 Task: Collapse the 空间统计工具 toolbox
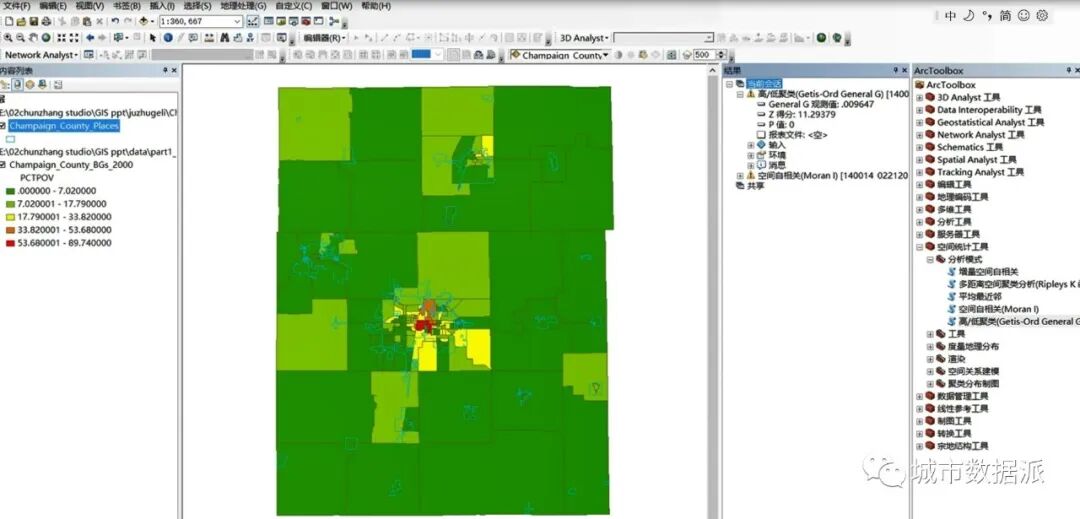pos(920,247)
